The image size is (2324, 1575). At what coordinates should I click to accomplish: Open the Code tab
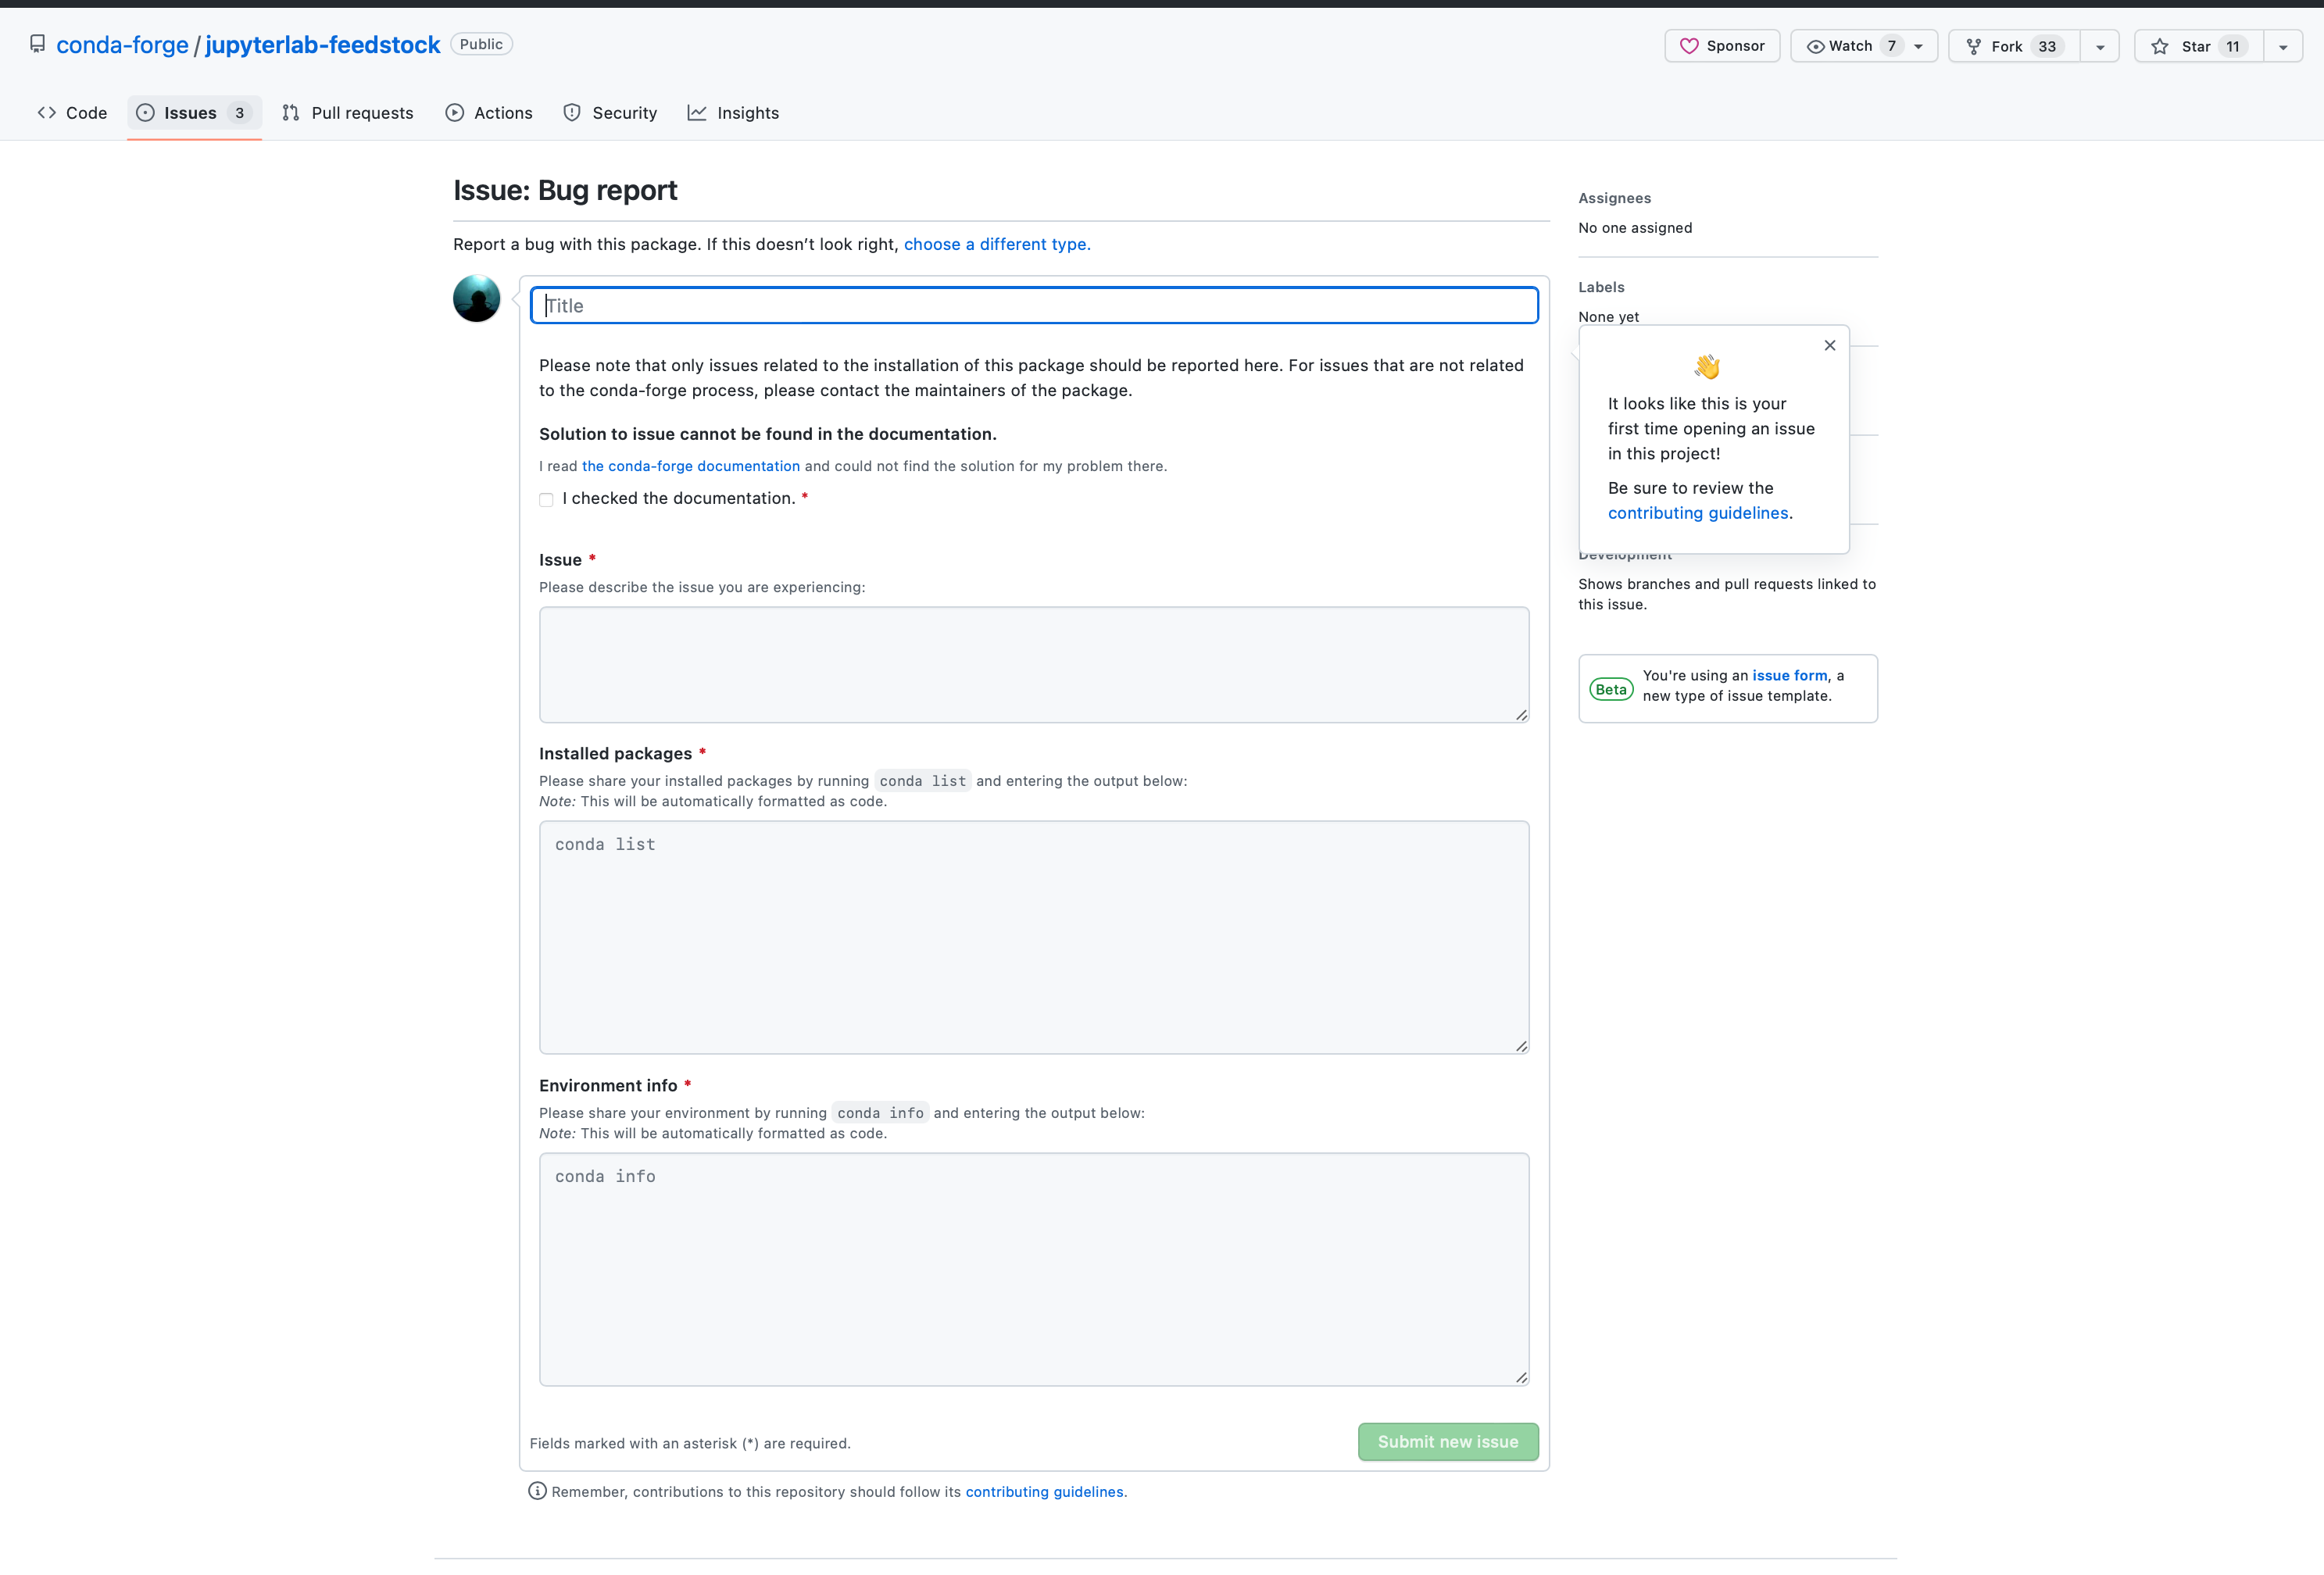pos(72,113)
